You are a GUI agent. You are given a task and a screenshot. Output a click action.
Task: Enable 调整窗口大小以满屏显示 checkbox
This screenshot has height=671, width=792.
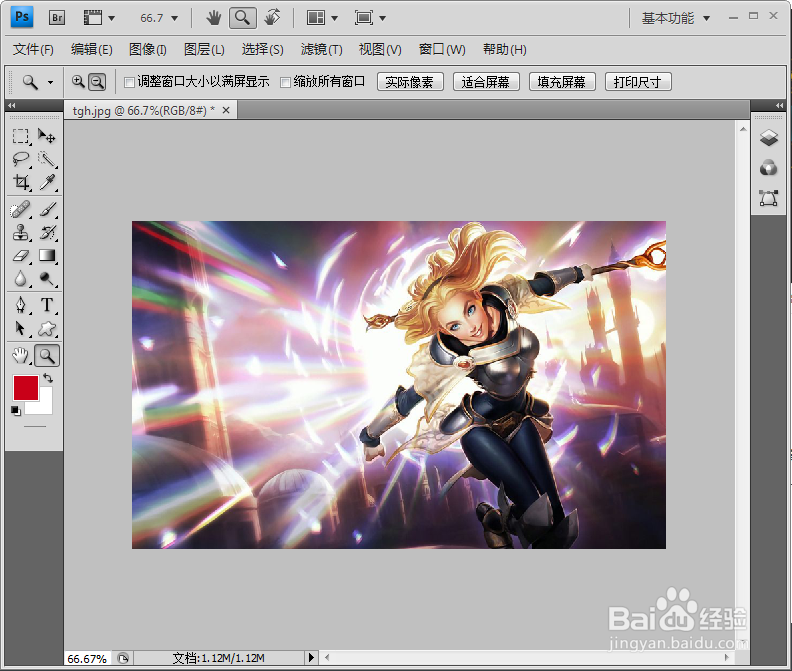tap(129, 82)
